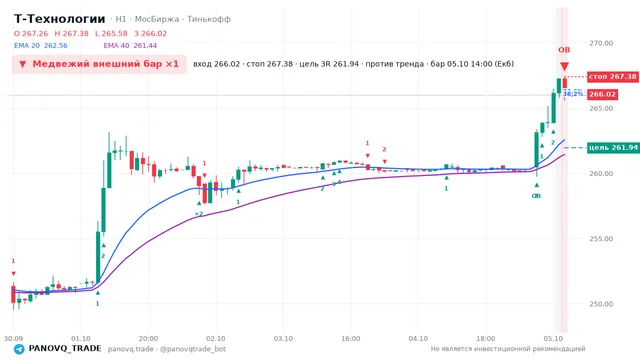The width and height of the screenshot is (640, 360).
Task: Click the 05.10 date axis label
Action: 553,339
